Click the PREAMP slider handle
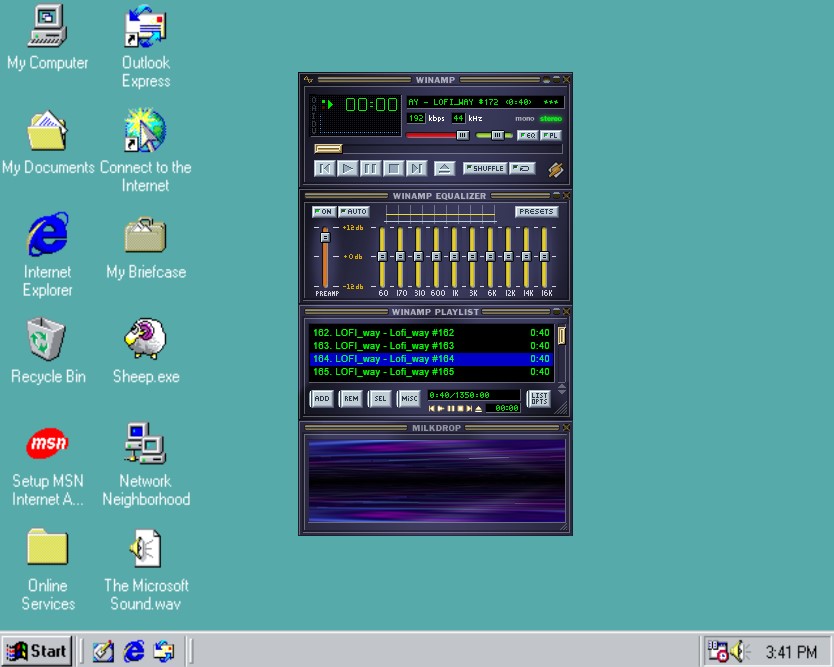Image resolution: width=834 pixels, height=667 pixels. 325,237
